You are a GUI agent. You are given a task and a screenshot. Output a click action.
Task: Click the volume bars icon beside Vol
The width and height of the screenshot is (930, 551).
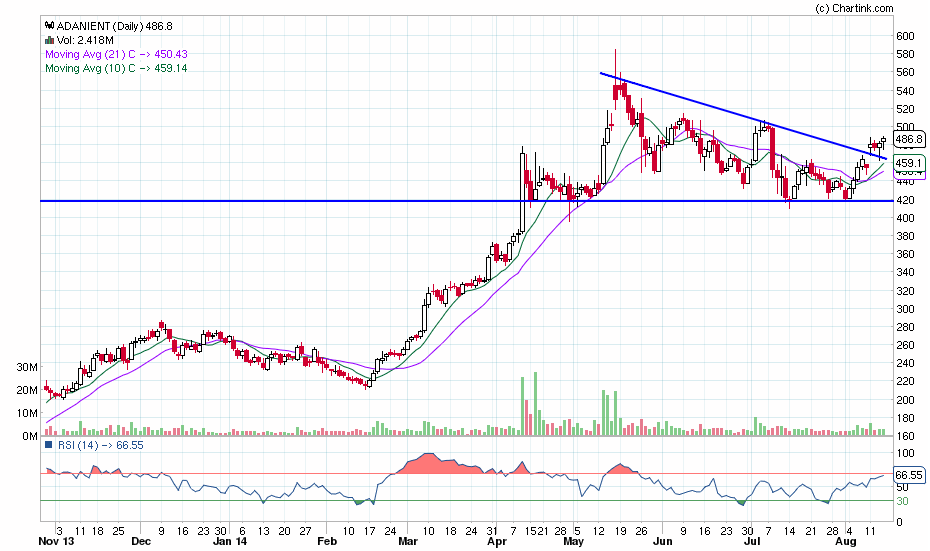tap(50, 40)
